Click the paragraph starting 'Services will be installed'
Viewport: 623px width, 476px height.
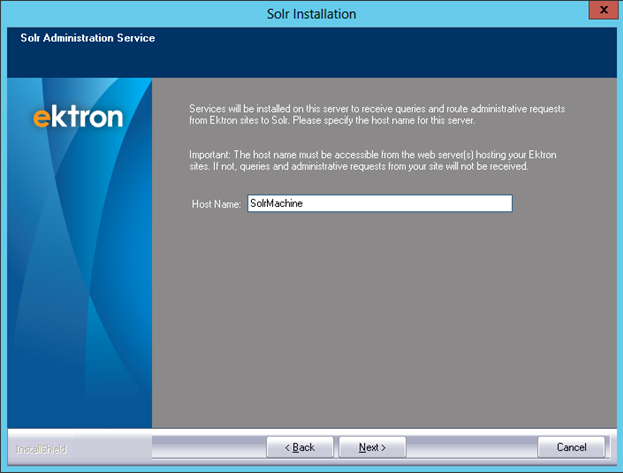[x=377, y=114]
